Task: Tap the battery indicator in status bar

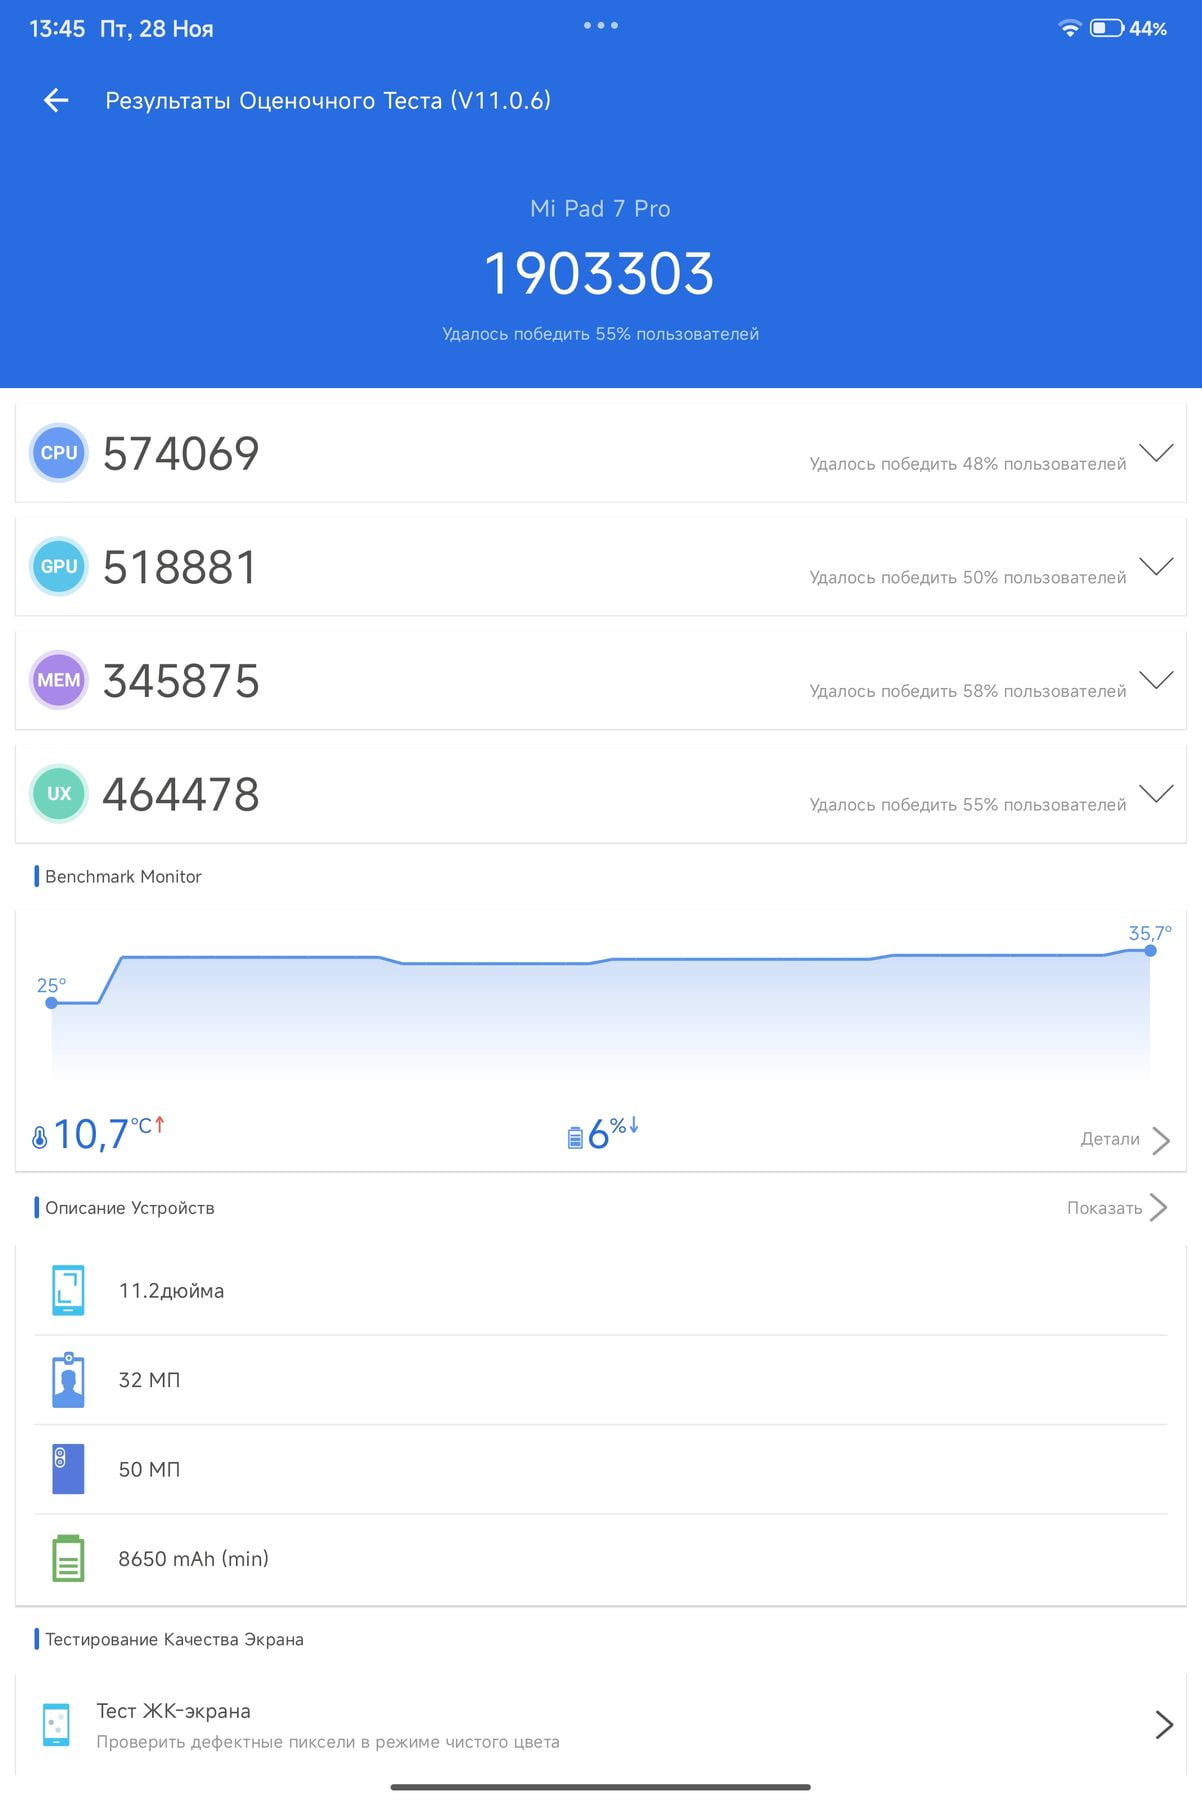Action: 1107,28
